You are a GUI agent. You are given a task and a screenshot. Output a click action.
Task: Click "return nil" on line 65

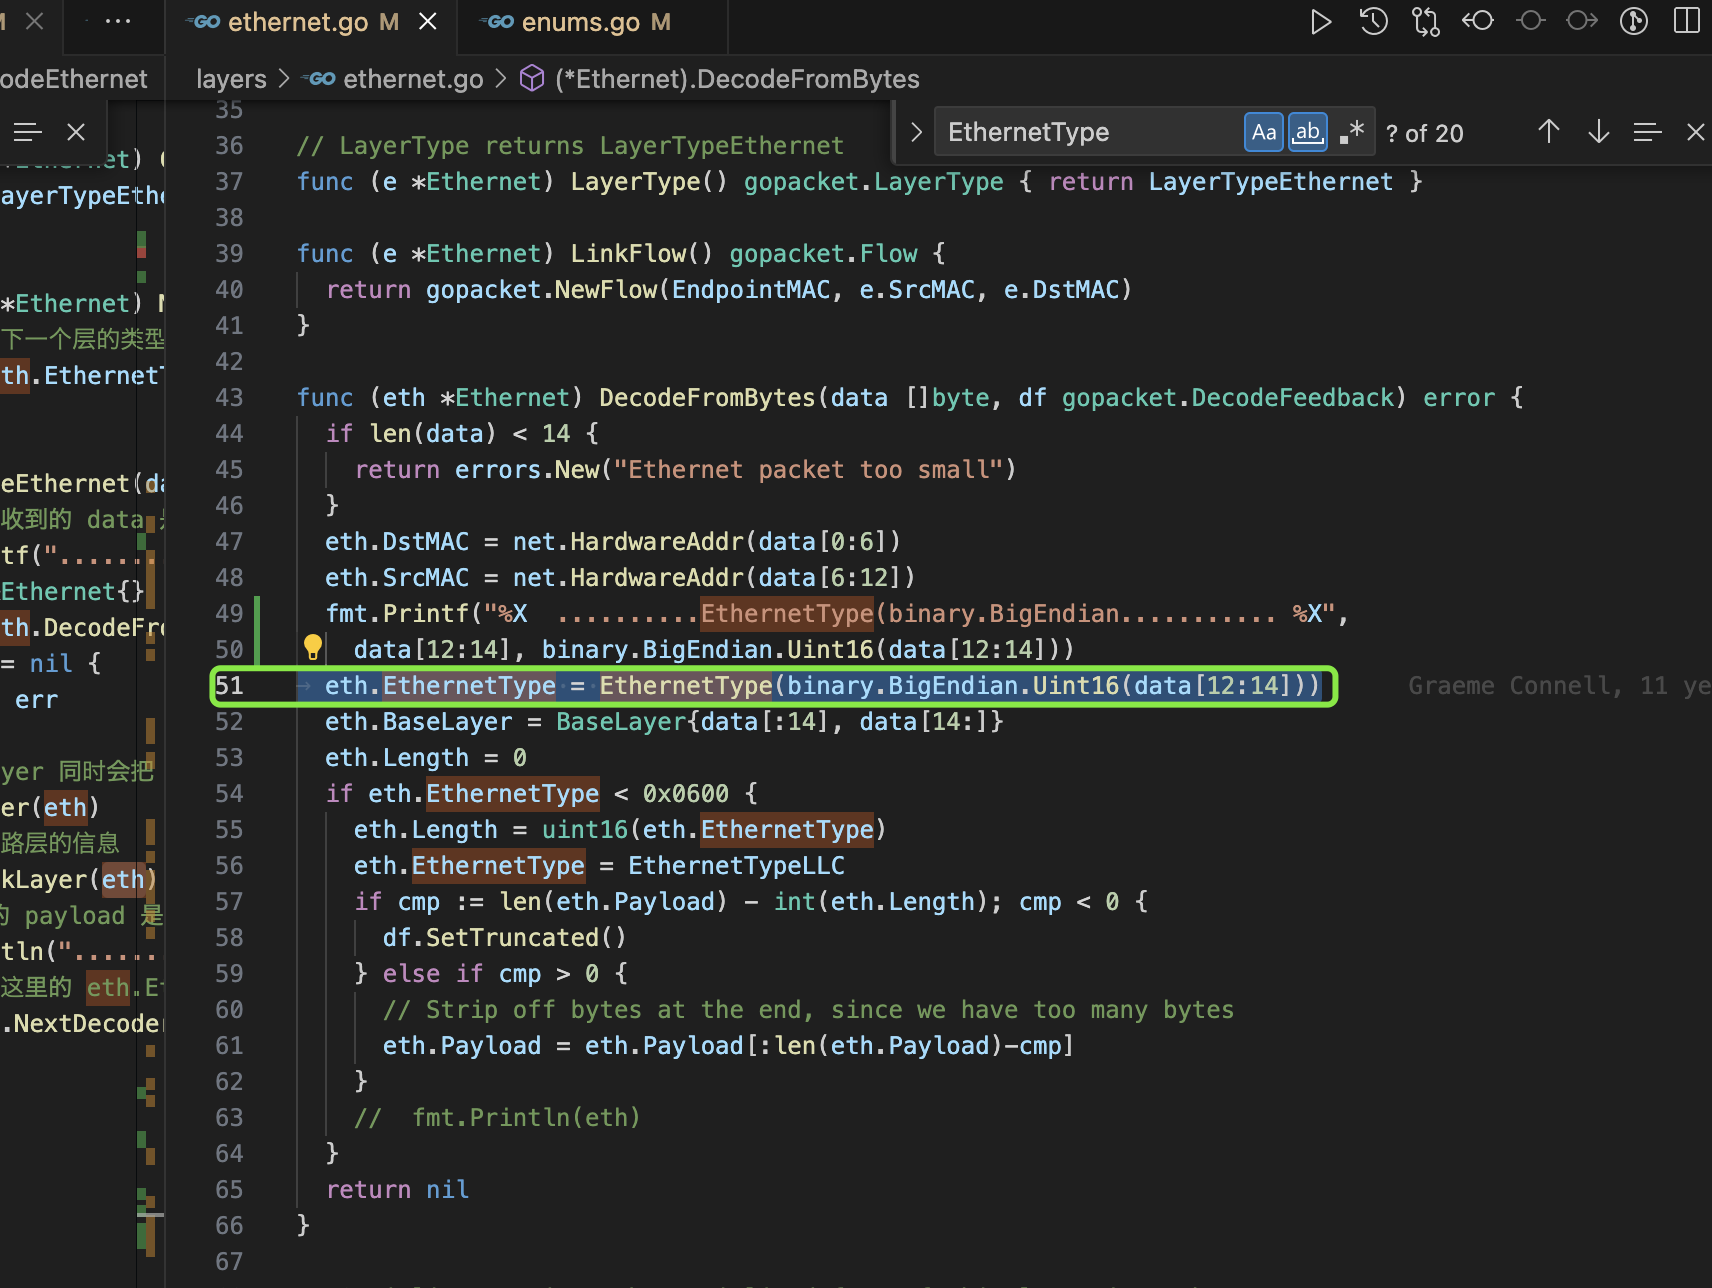coord(398,1190)
